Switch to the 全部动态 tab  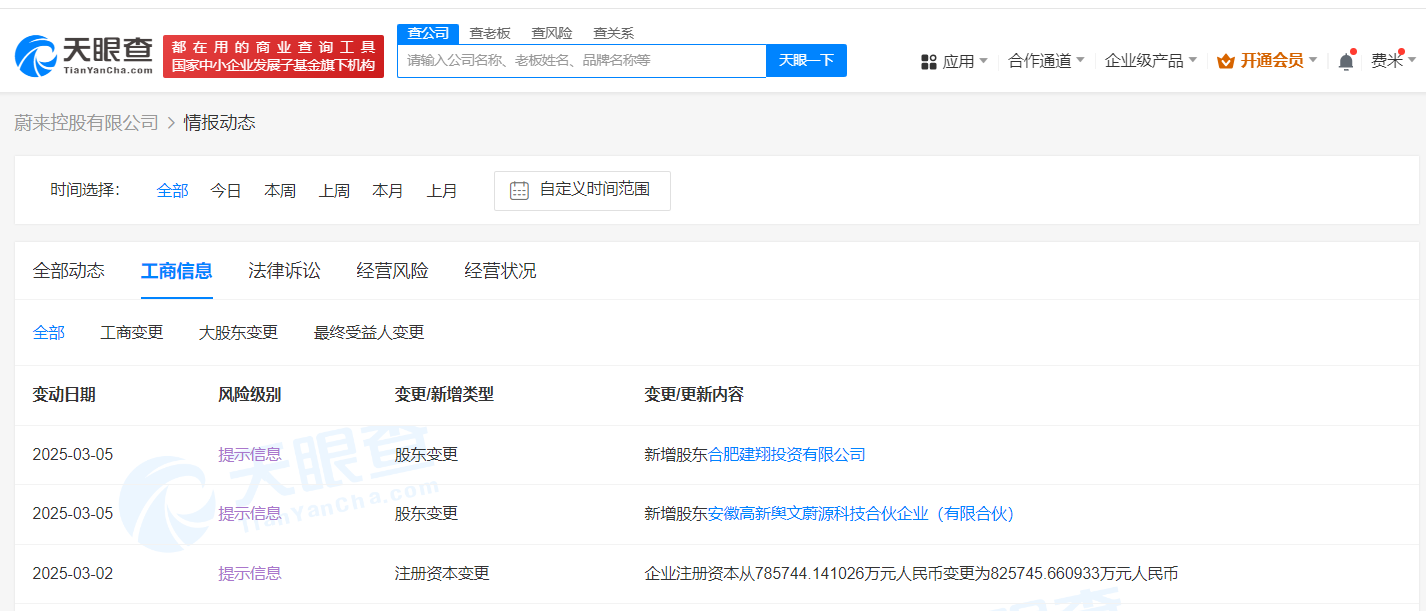coord(69,271)
